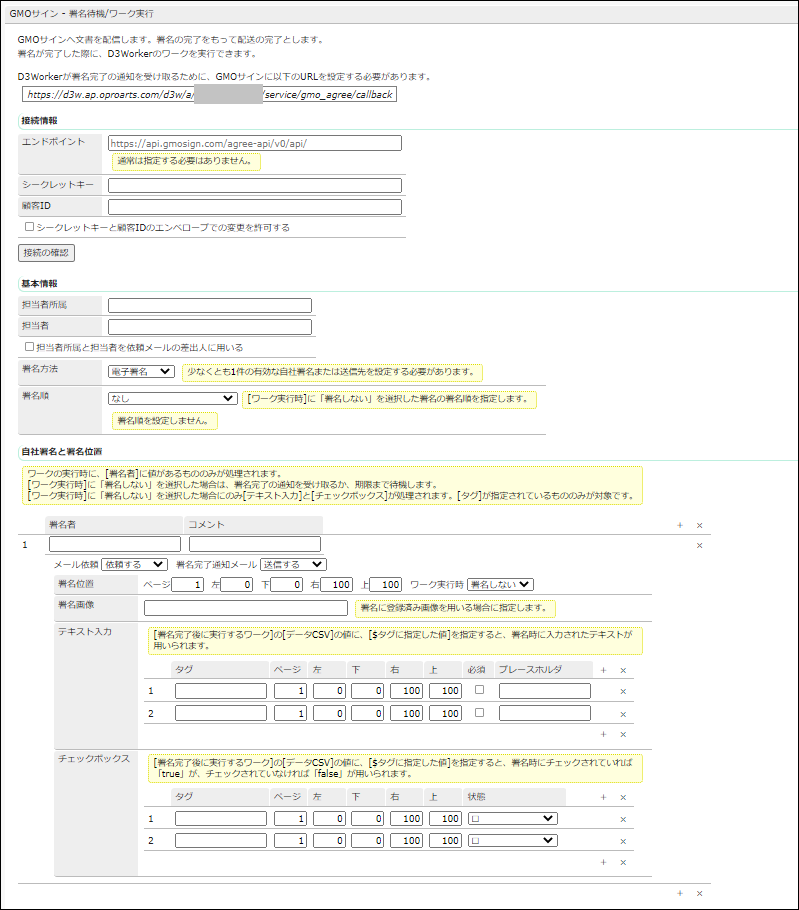Screen dimensions: 799x910
Task: Click the plus icon in the 署名者 header row
Action: click(680, 525)
